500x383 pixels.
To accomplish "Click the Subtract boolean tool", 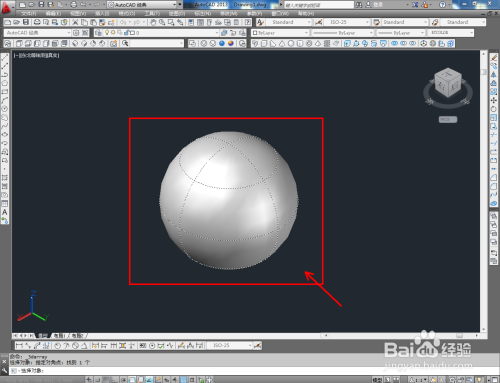I will [404, 44].
